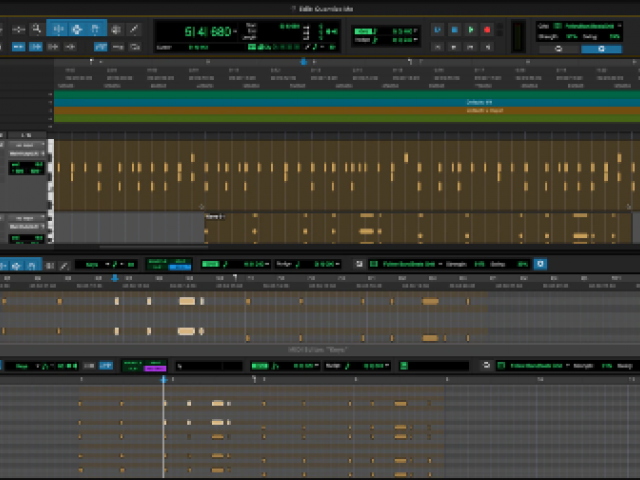Screen dimensions: 640x480
Task: Click the Fast Forward transport button
Action: tap(471, 47)
